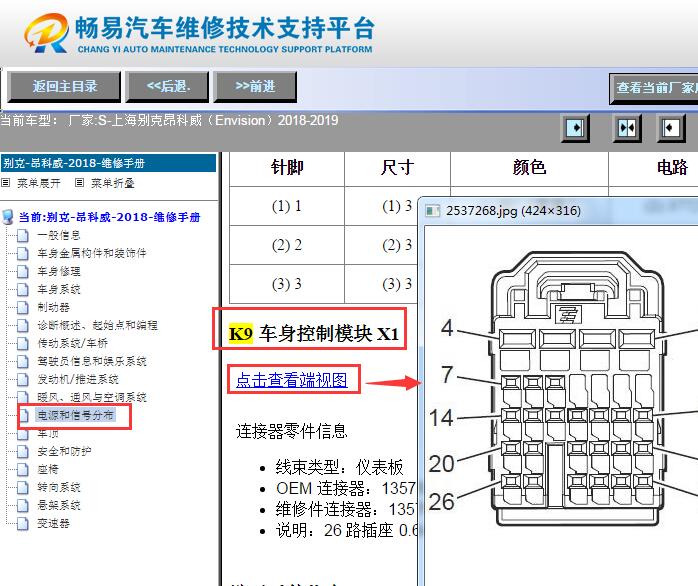Click the K9 车身控制模块 X1 heading
This screenshot has width=698, height=586.
pos(313,334)
